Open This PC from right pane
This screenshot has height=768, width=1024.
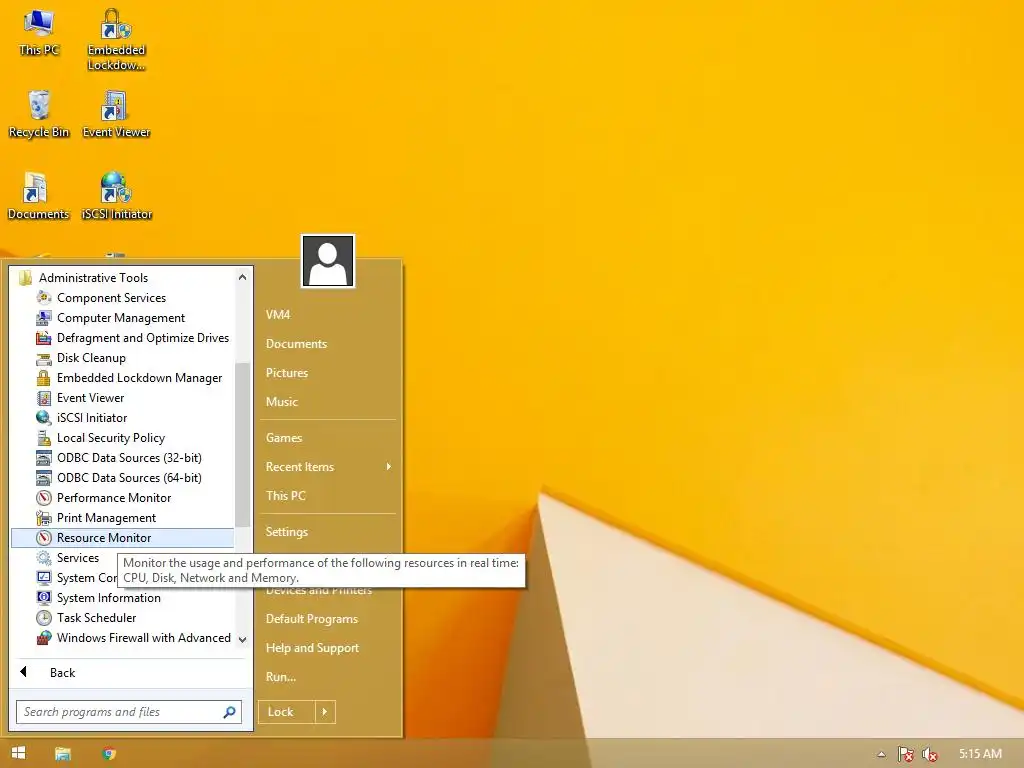285,496
